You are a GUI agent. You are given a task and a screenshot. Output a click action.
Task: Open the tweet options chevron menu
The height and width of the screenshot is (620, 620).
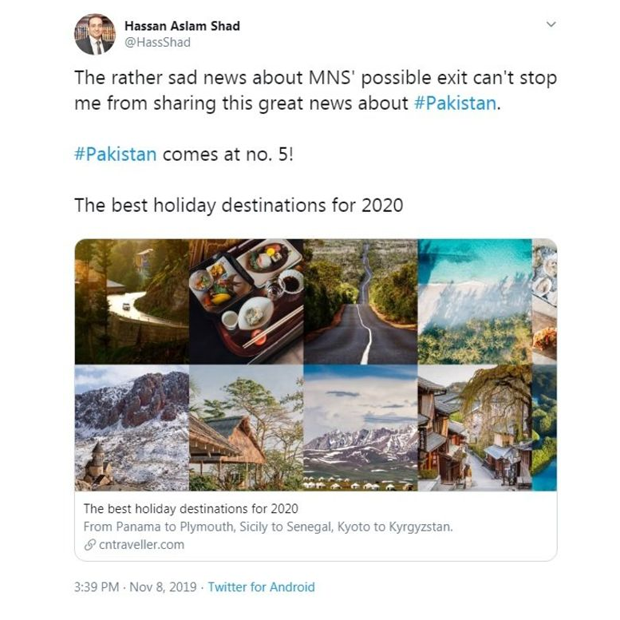pyautogui.click(x=551, y=25)
